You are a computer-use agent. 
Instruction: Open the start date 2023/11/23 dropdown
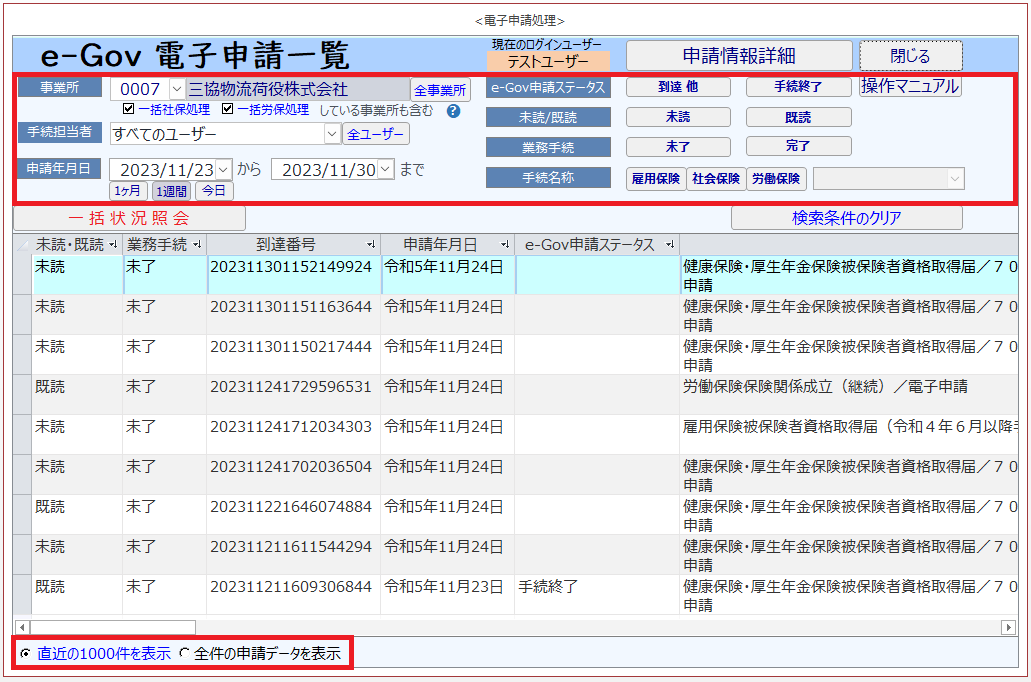coord(224,170)
